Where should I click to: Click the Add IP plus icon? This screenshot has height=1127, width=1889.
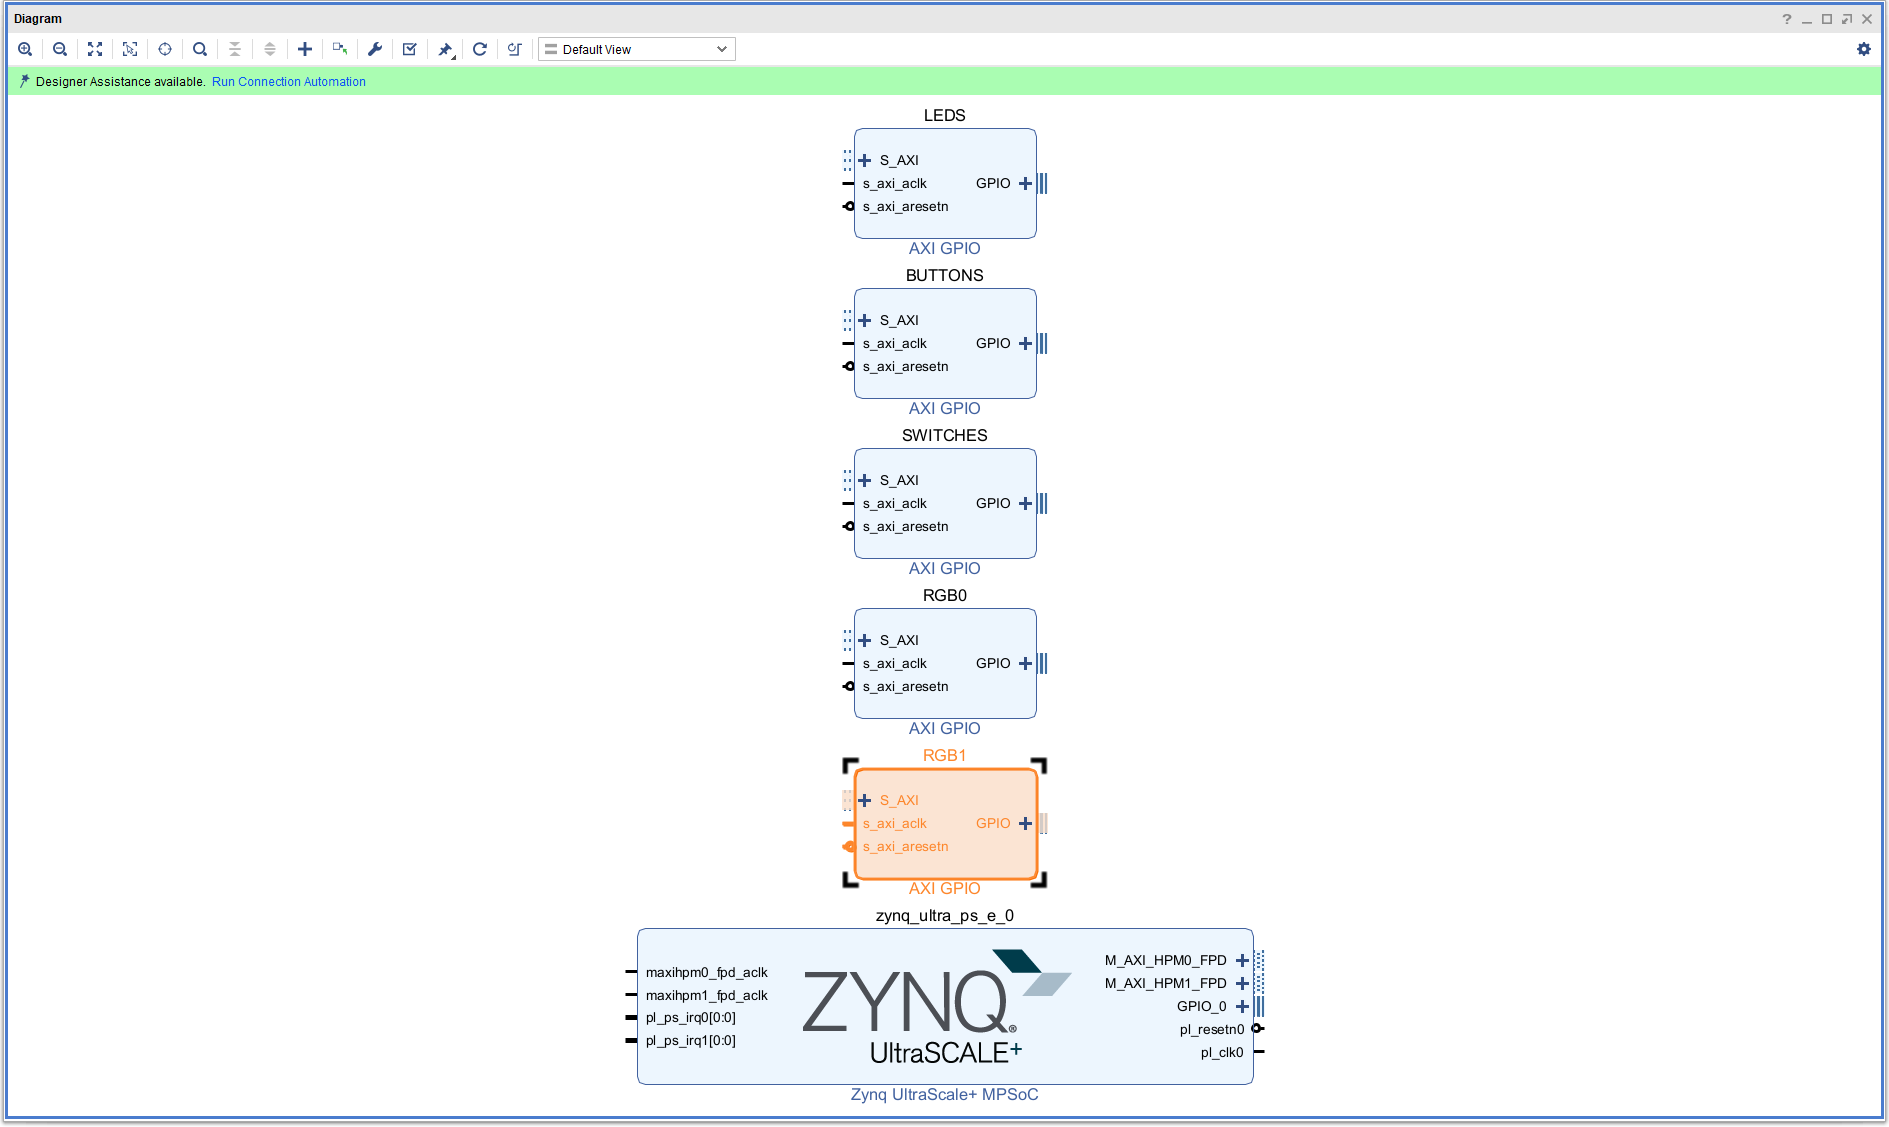[x=305, y=49]
